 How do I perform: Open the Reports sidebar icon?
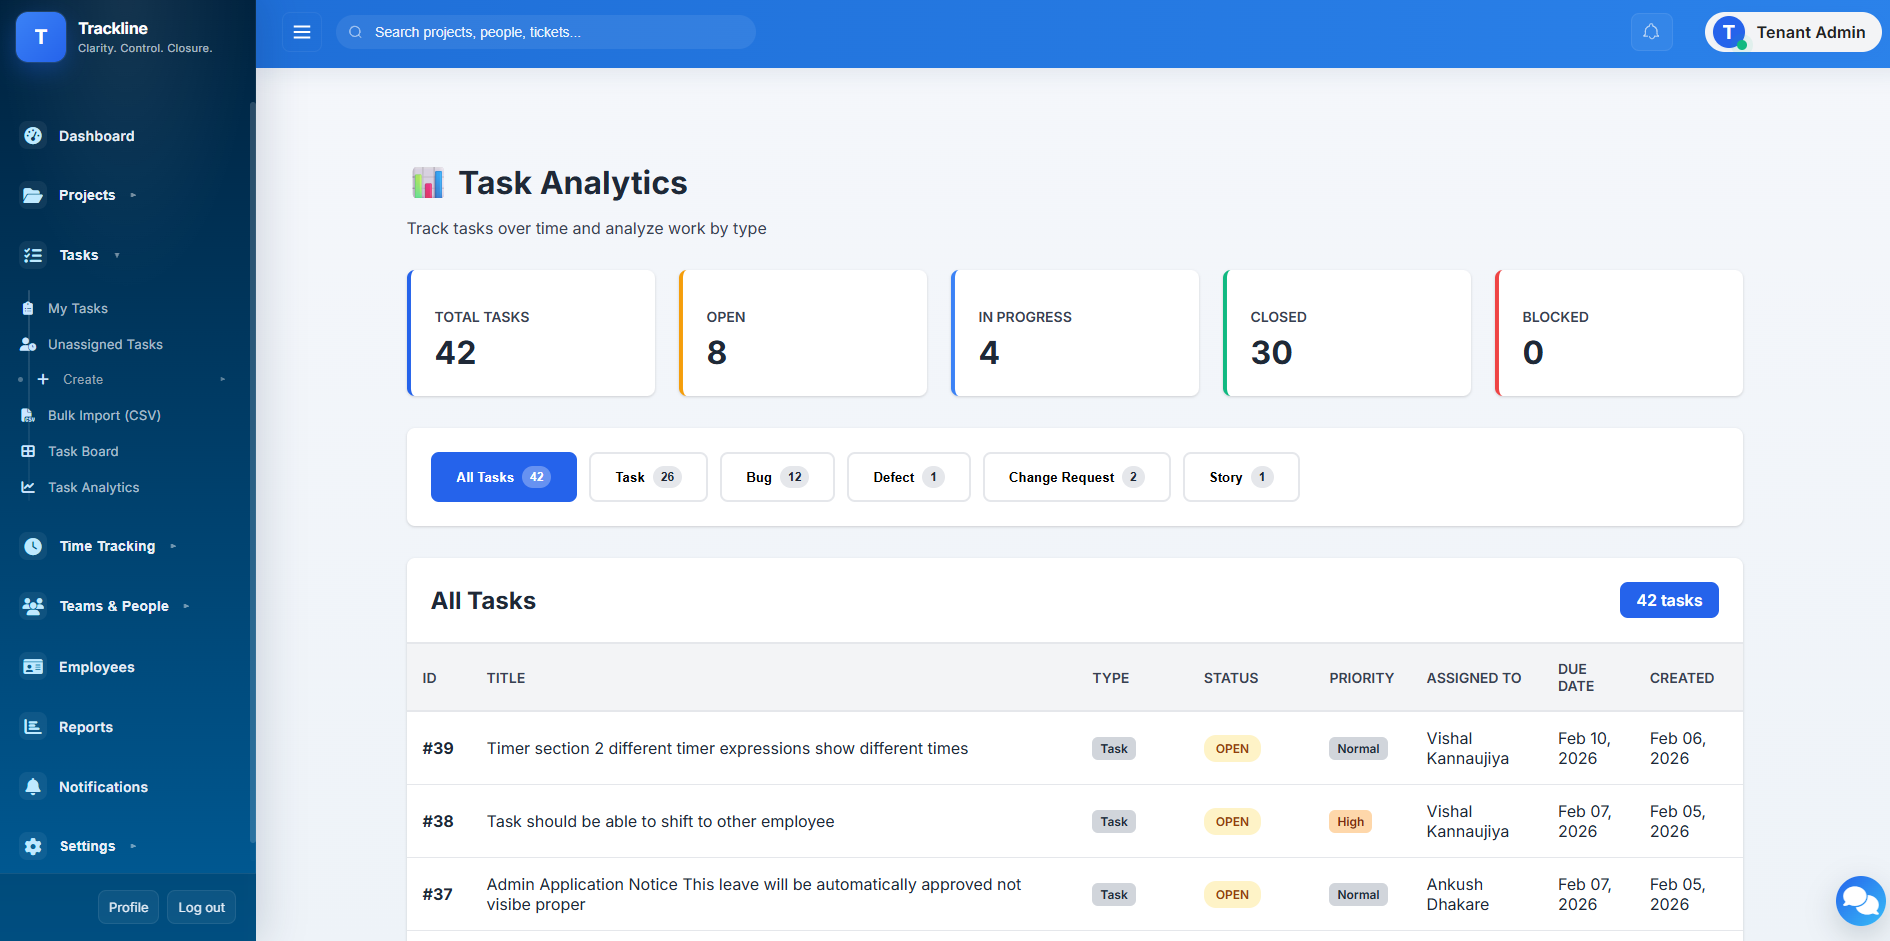[33, 727]
